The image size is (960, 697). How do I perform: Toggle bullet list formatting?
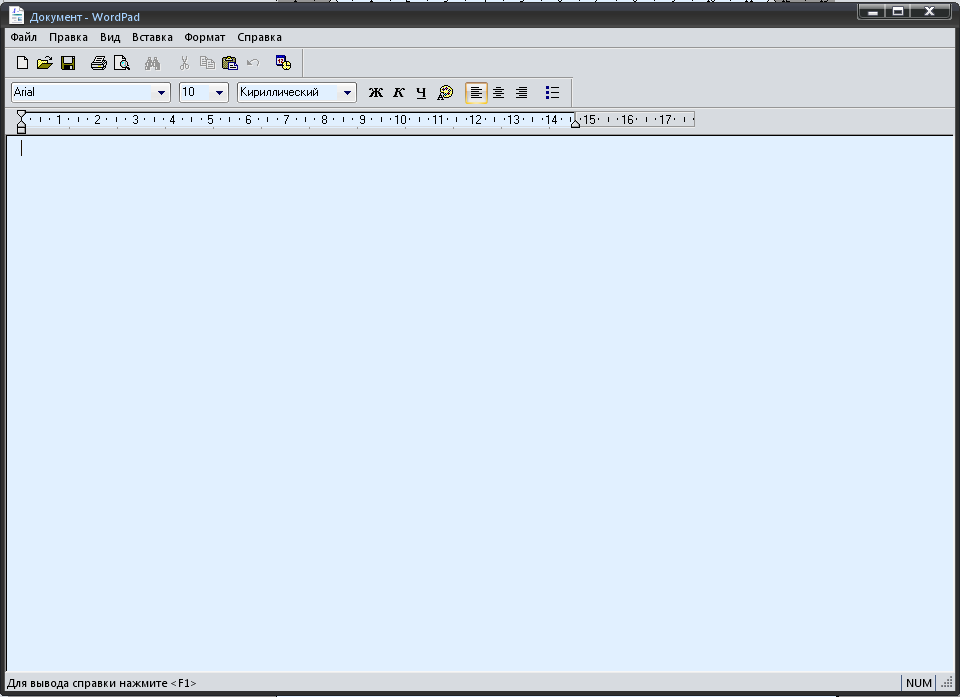pyautogui.click(x=552, y=92)
